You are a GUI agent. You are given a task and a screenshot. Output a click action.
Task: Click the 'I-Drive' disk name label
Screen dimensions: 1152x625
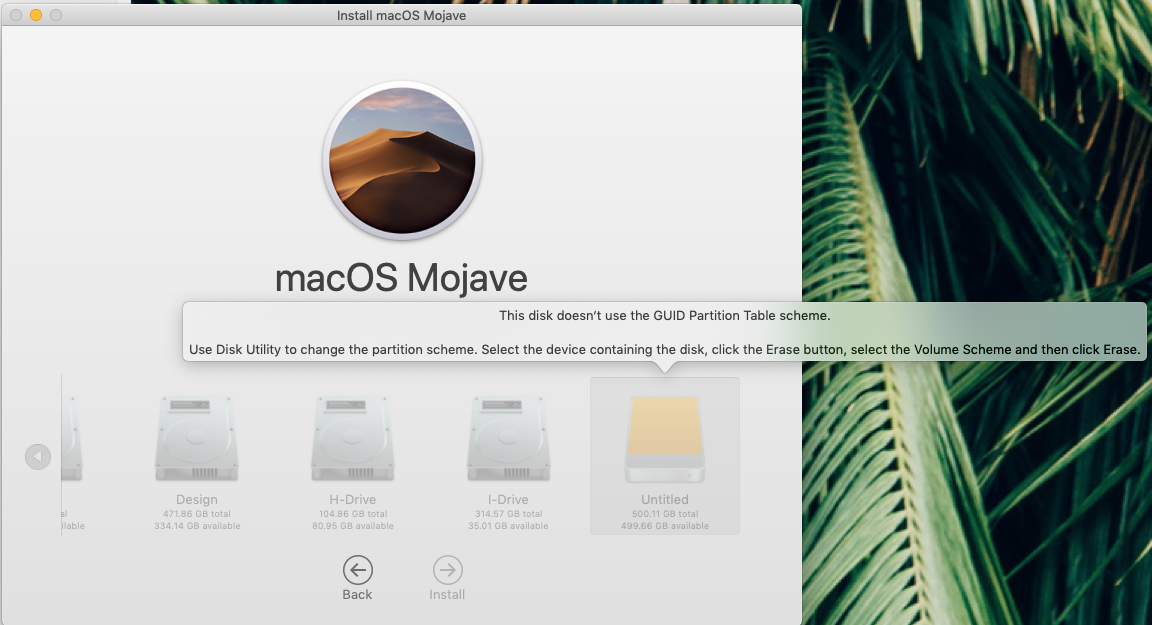point(508,499)
